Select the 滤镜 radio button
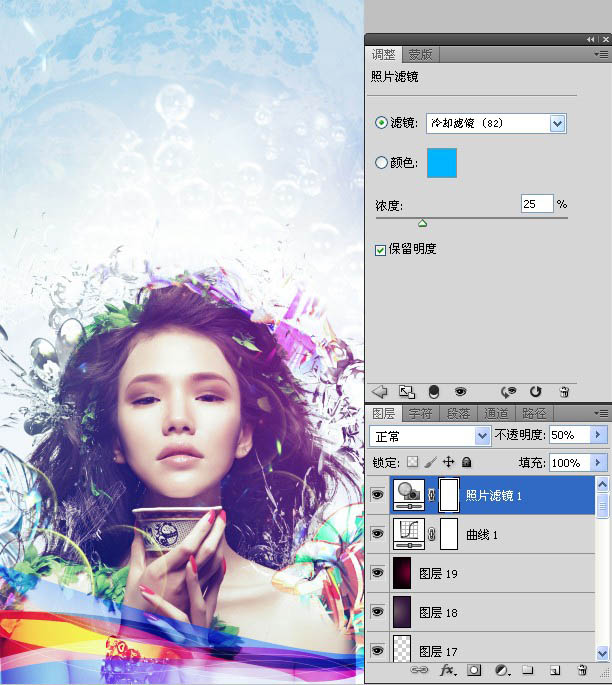612x685 pixels. click(x=381, y=123)
